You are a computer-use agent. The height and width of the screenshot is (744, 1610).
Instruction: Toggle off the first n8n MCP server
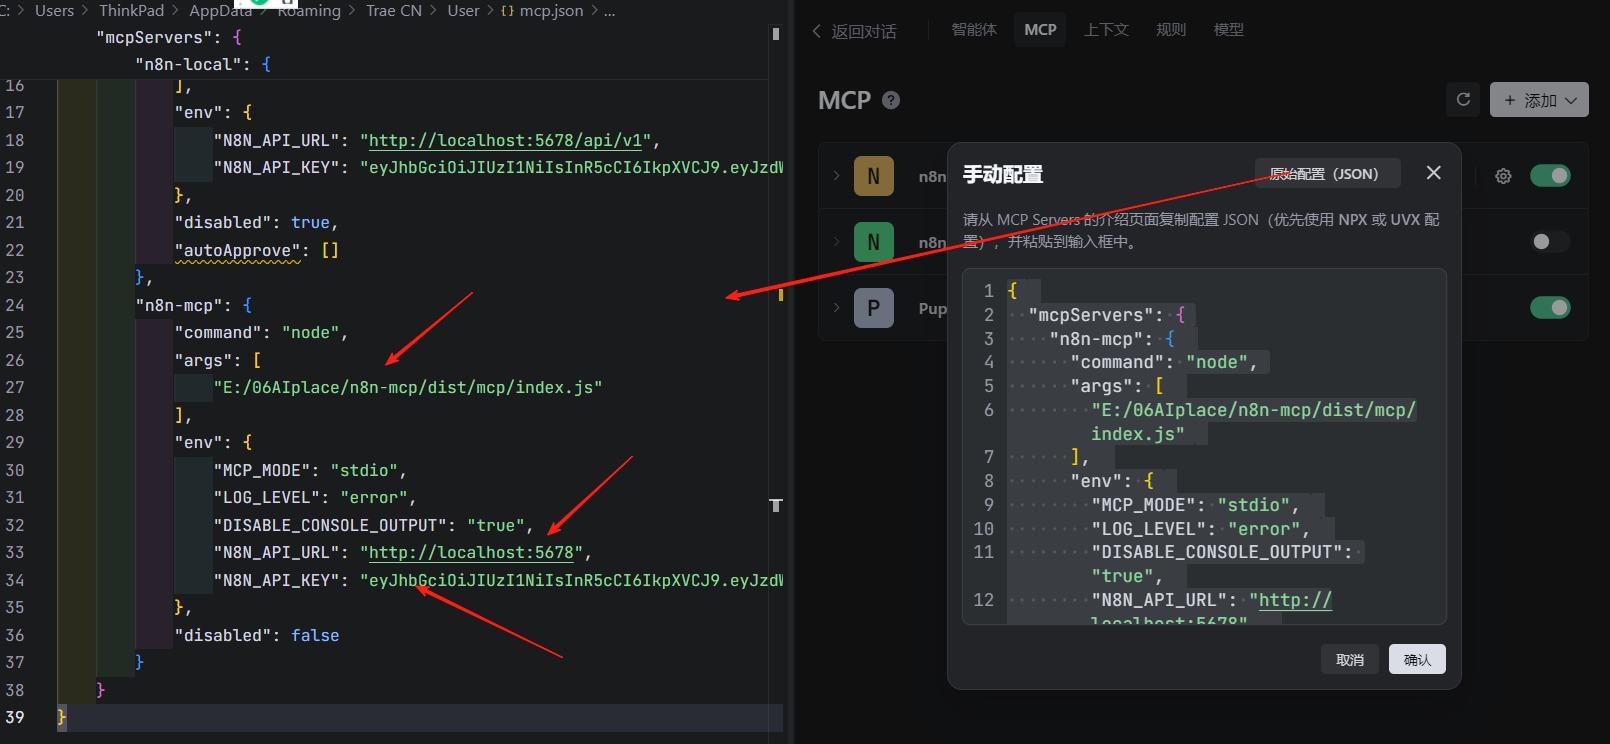pos(1550,176)
